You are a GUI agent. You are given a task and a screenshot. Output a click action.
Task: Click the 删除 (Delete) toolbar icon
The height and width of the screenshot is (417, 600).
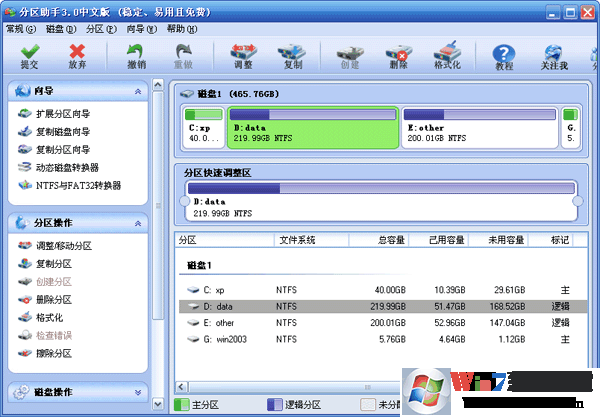400,56
